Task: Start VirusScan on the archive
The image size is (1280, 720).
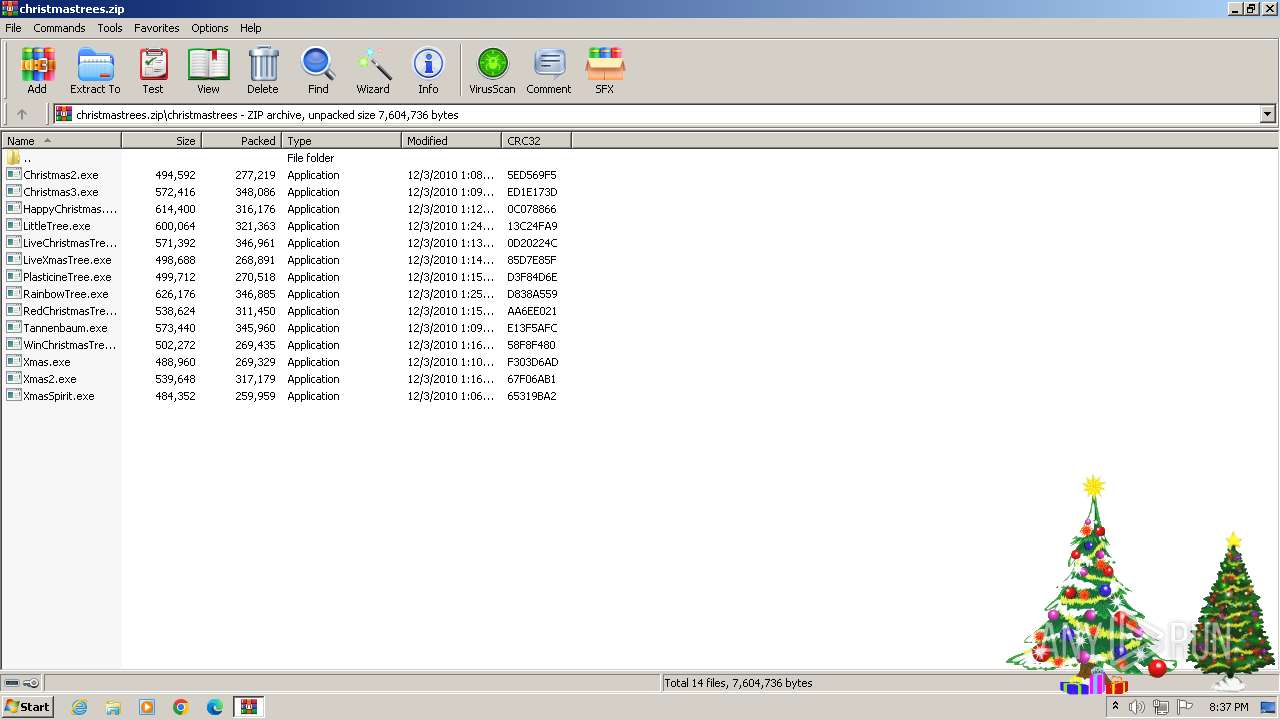Action: pyautogui.click(x=492, y=71)
